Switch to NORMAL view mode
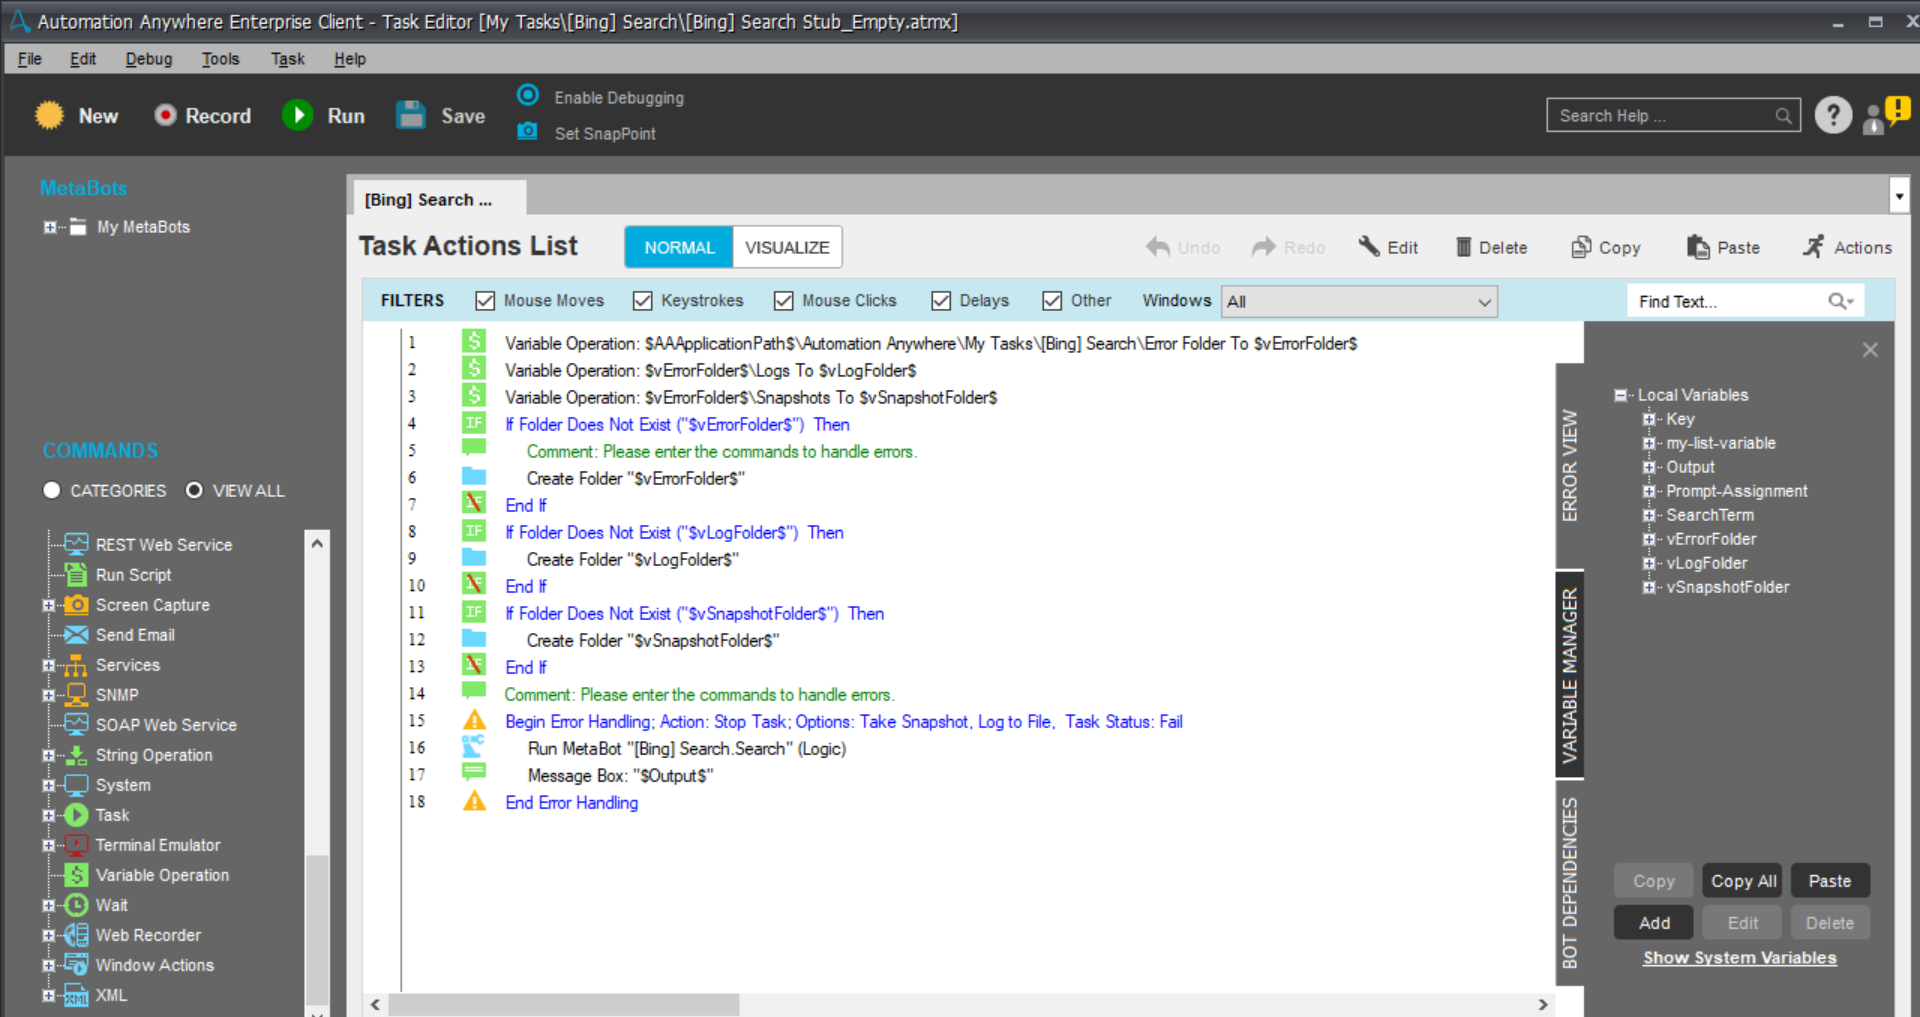The height and width of the screenshot is (1017, 1920). pyautogui.click(x=679, y=247)
